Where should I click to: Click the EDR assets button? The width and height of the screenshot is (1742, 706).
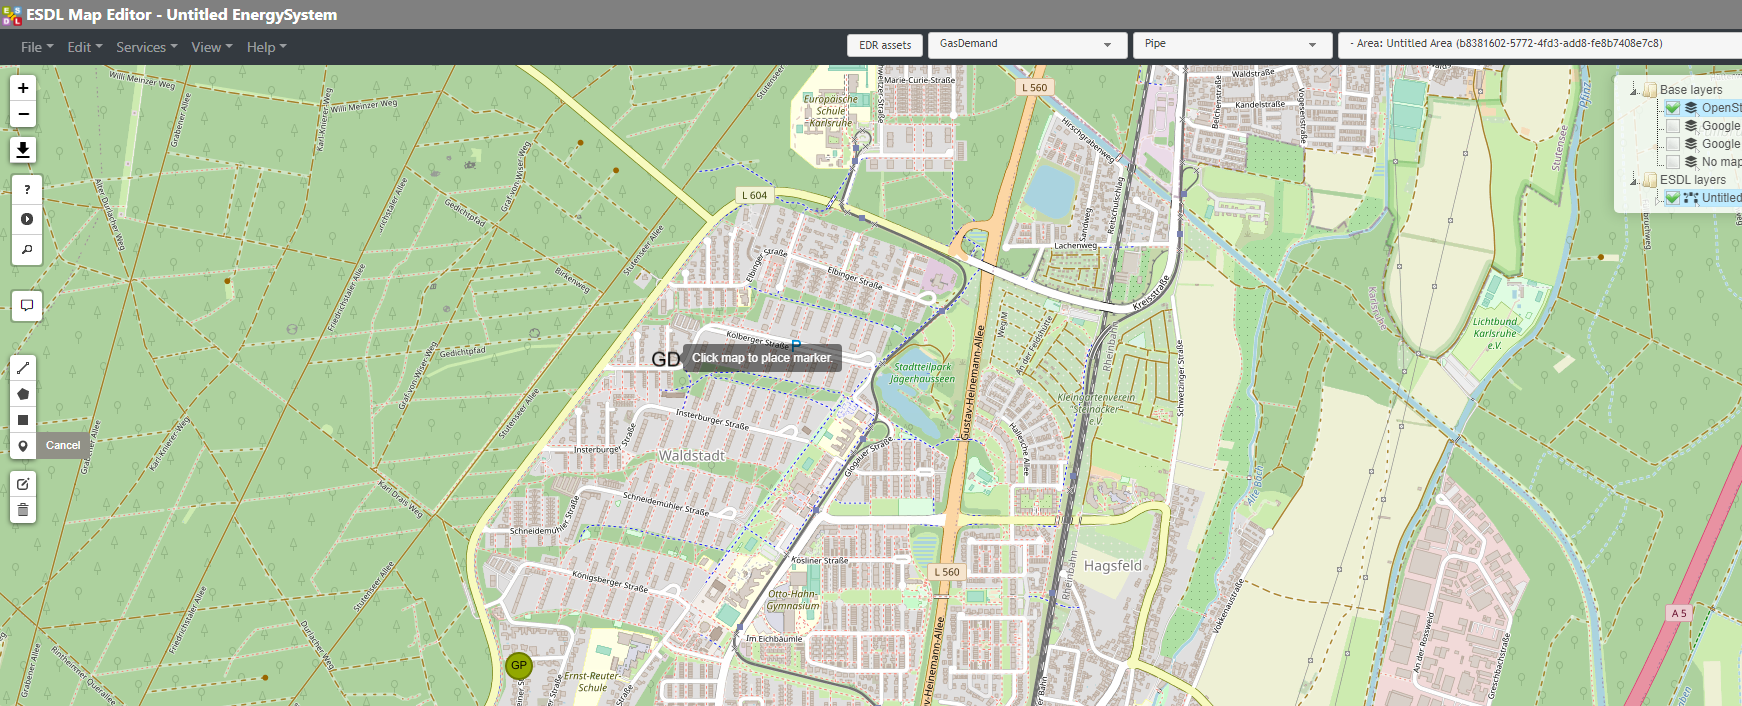point(885,45)
